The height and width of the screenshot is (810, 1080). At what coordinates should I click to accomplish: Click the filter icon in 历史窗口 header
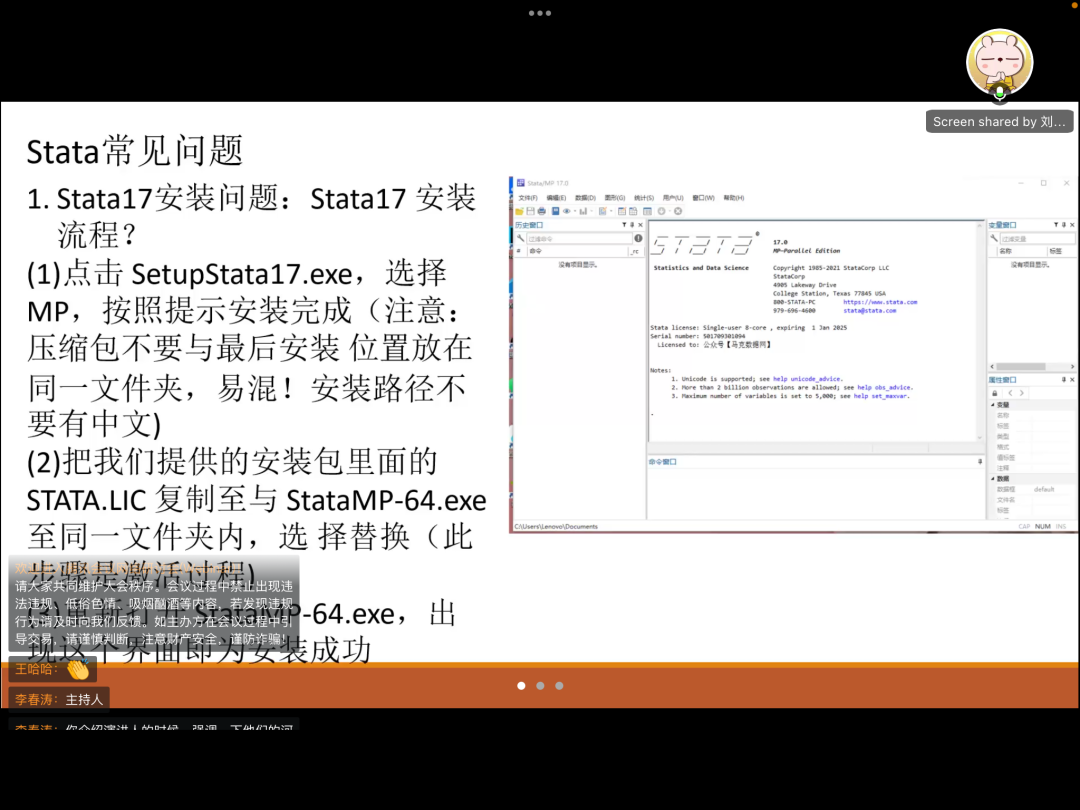click(624, 225)
